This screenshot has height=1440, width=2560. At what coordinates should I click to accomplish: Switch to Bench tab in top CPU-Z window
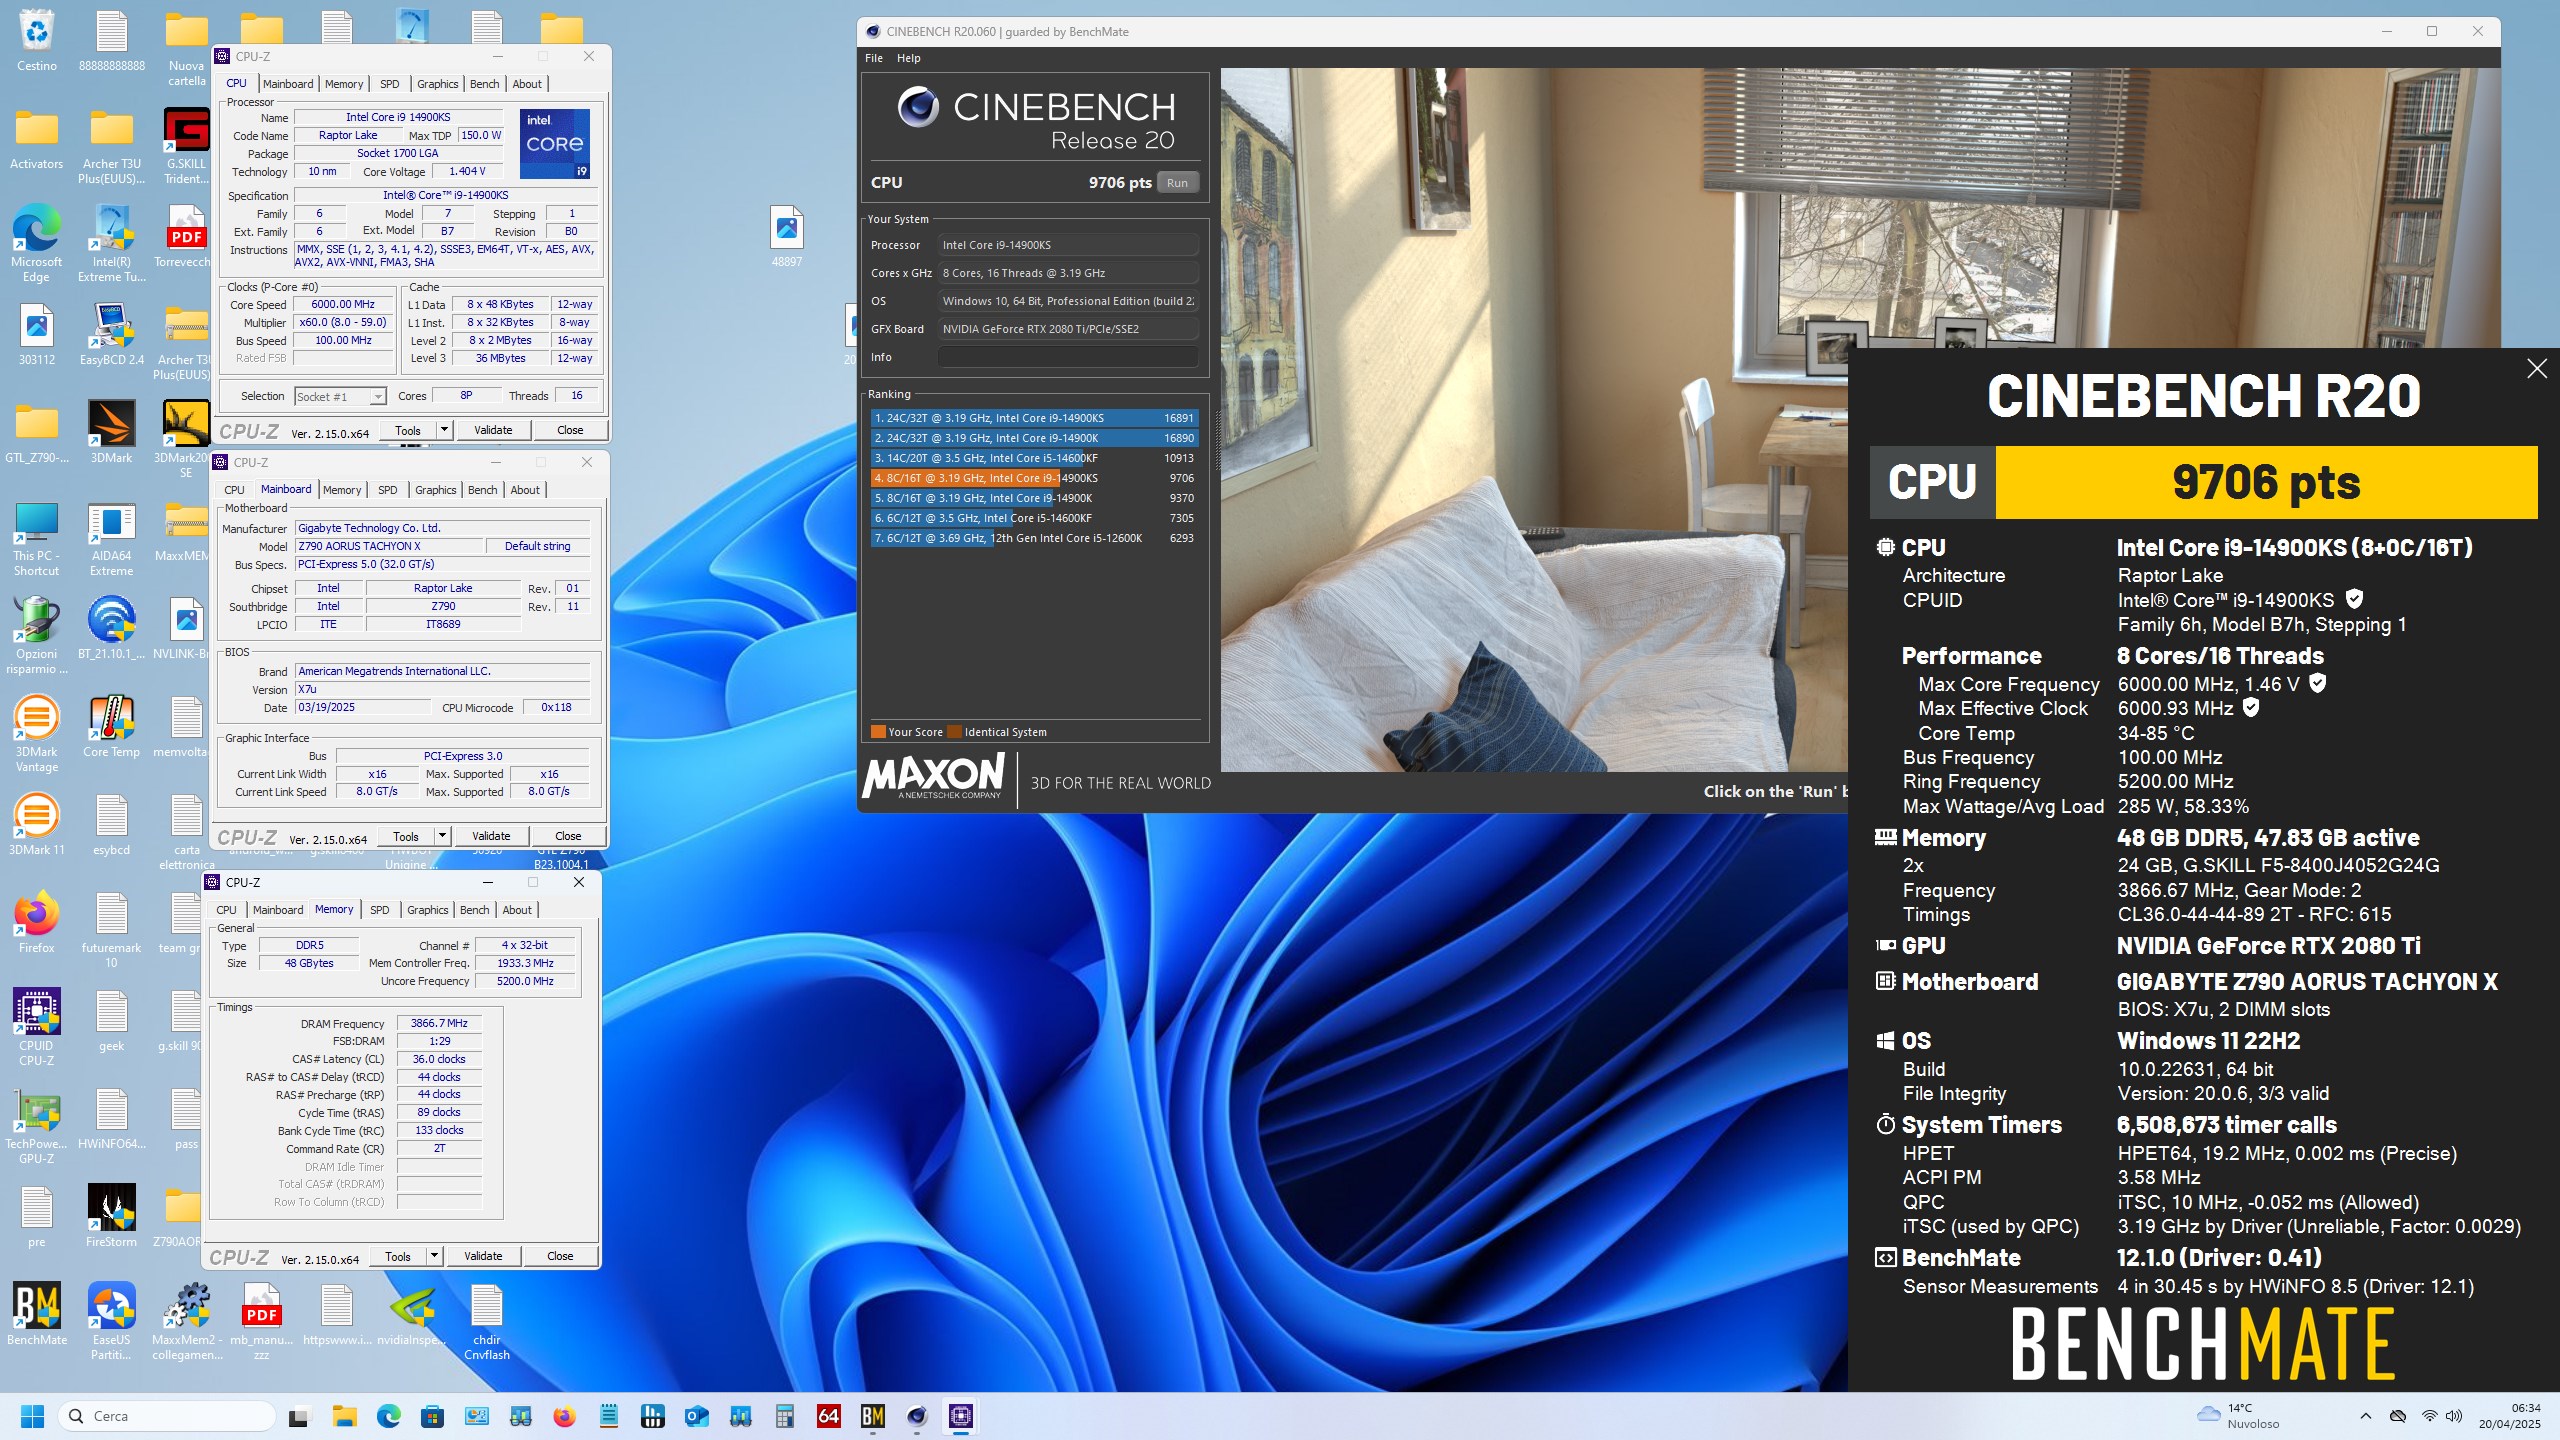click(485, 84)
